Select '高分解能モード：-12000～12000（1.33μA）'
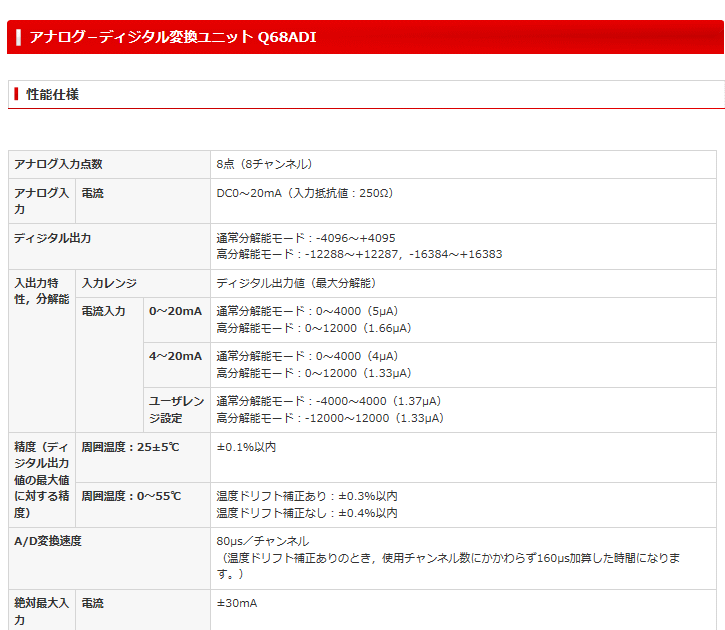The height and width of the screenshot is (630, 725). (330, 418)
